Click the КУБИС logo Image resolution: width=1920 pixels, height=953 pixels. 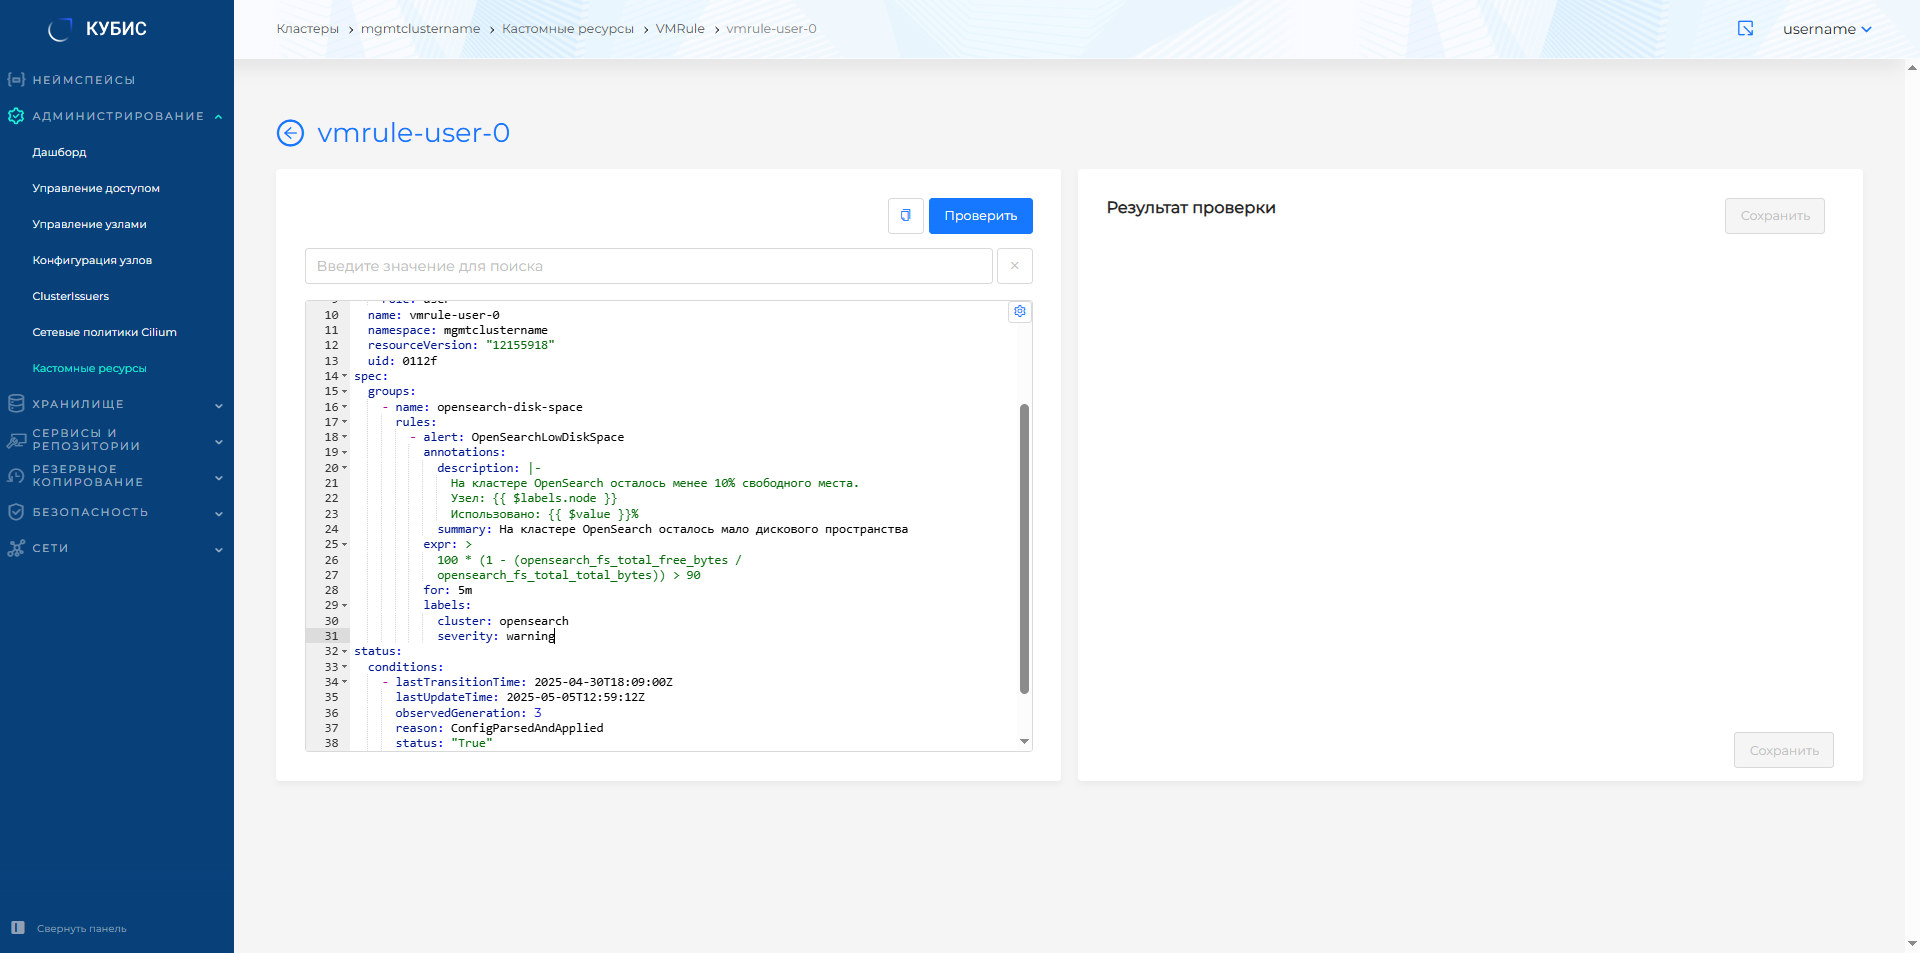click(98, 29)
